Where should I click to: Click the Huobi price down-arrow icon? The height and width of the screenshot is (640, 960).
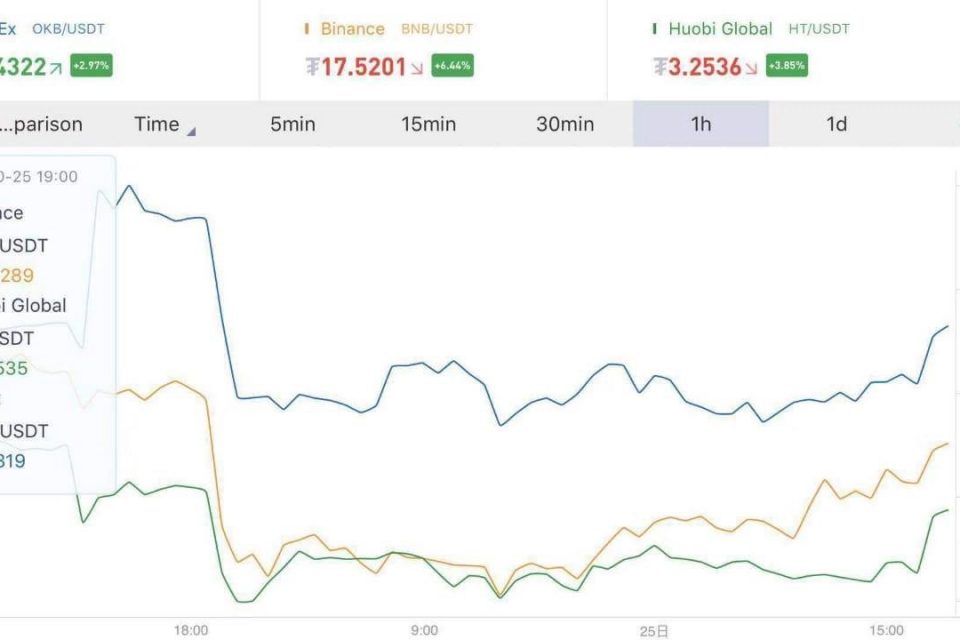tap(751, 68)
